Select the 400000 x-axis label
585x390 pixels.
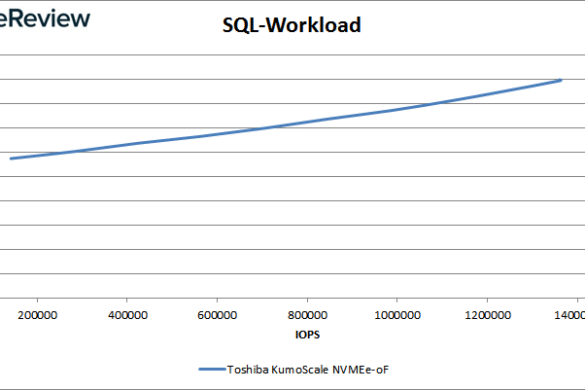pos(128,315)
